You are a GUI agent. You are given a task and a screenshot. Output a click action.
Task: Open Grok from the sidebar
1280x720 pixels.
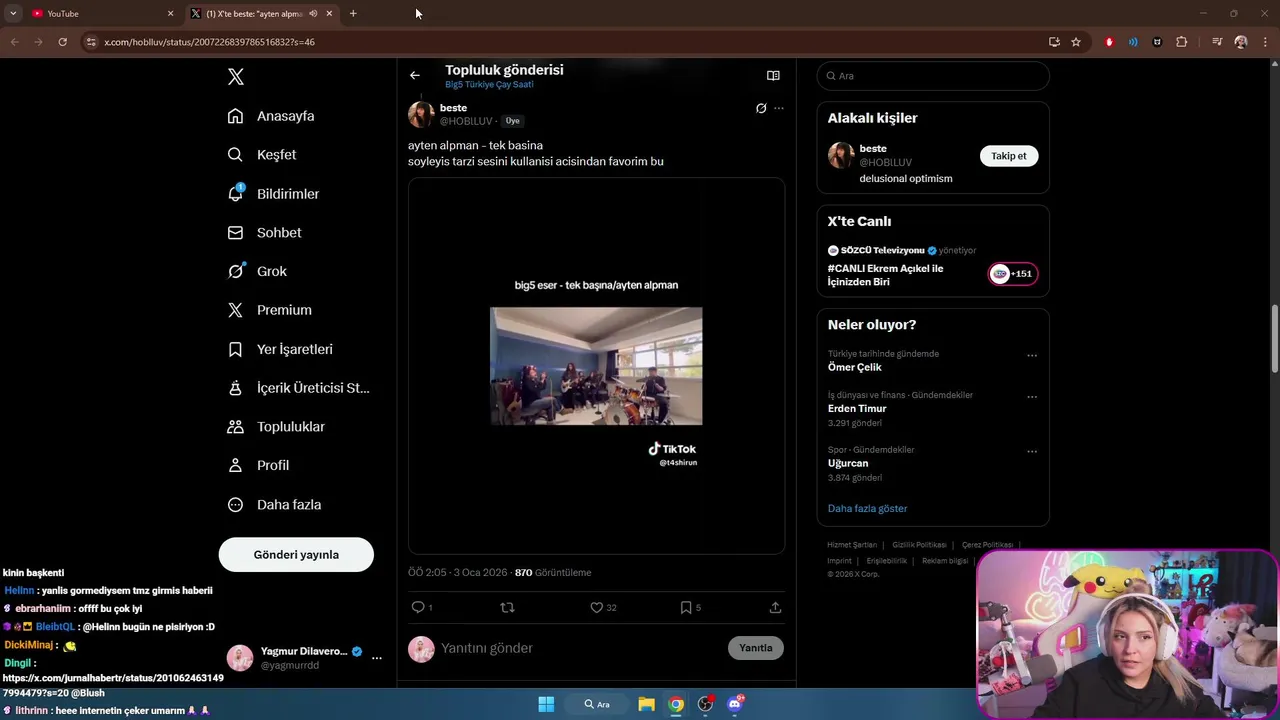[x=258, y=271]
